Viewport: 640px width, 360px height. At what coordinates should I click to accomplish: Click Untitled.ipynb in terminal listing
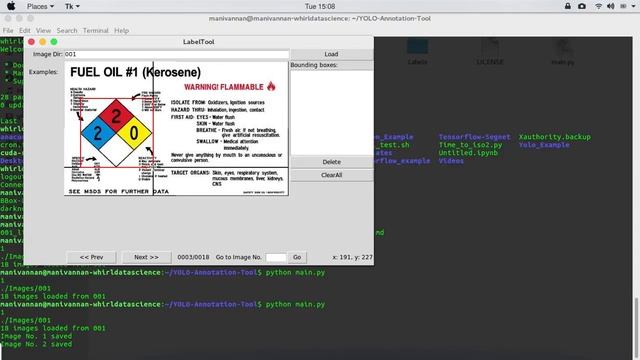(468, 153)
